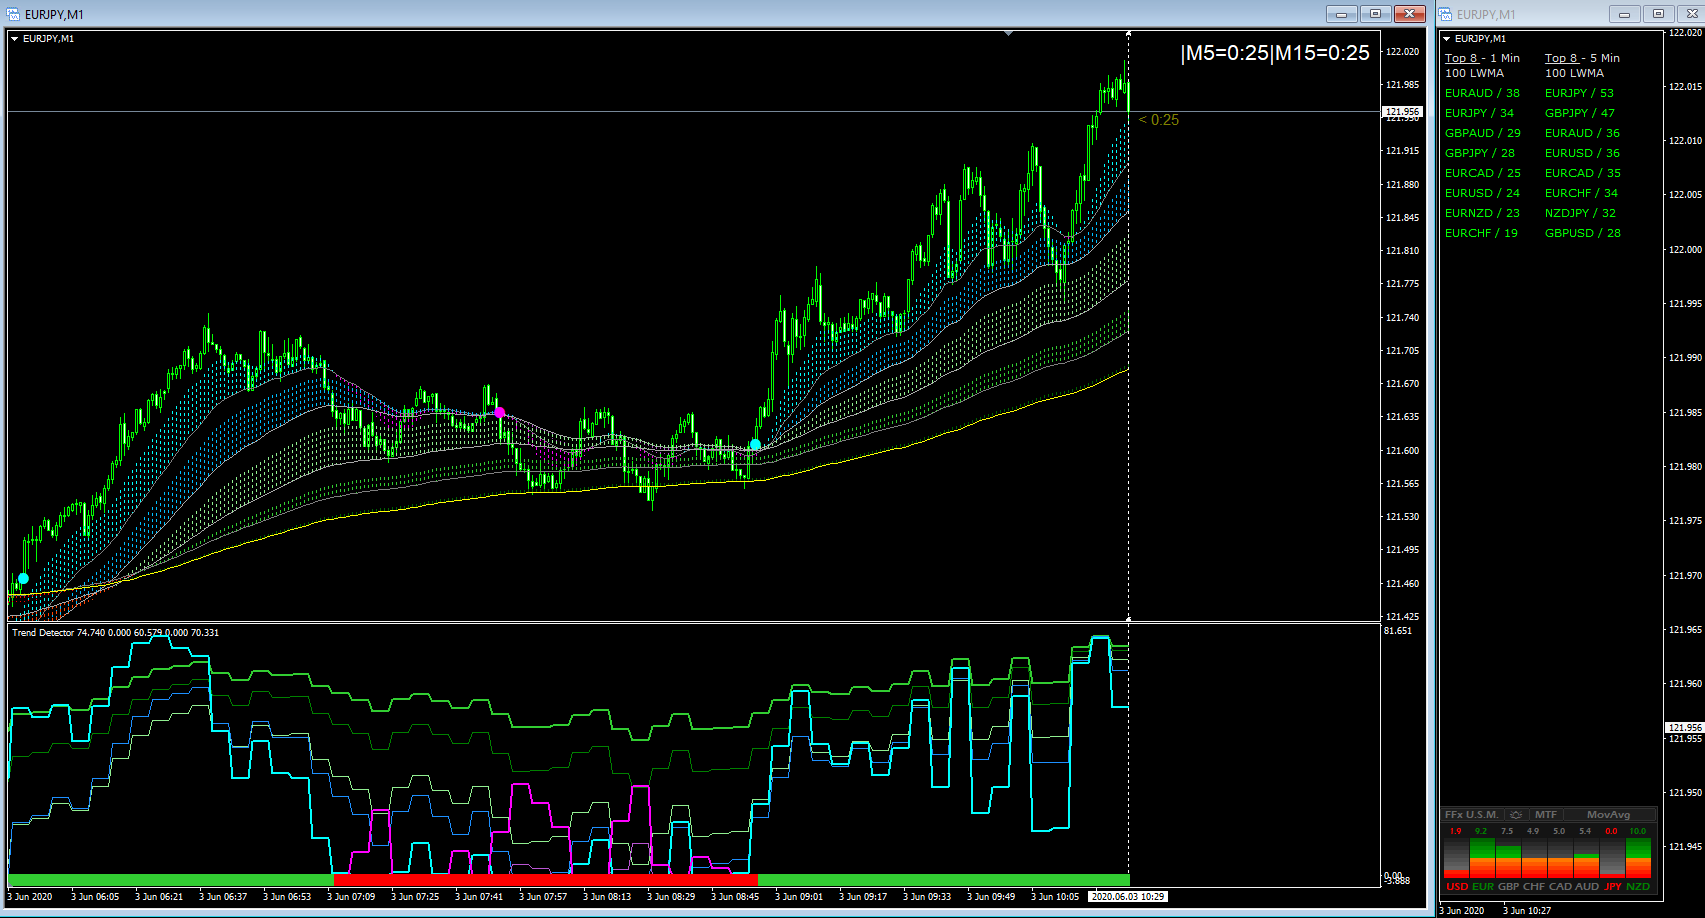The image size is (1705, 918).
Task: Click the USD strength bar
Action: [x=1456, y=858]
